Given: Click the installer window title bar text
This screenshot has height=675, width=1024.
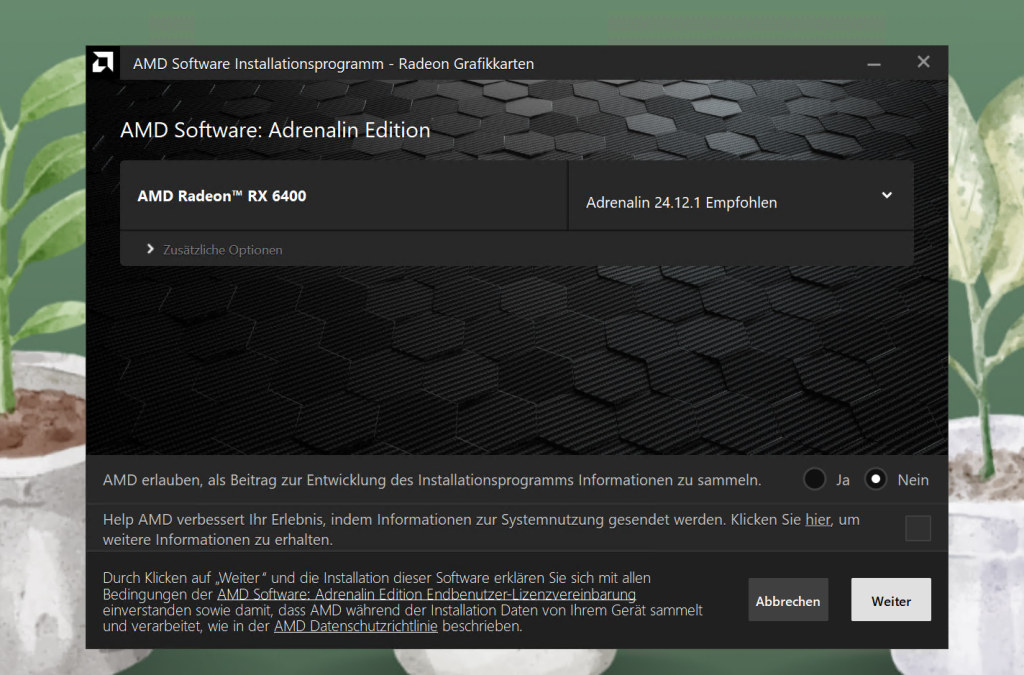Looking at the screenshot, I should 333,64.
